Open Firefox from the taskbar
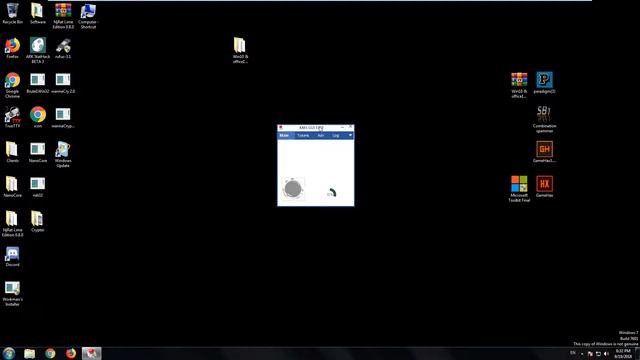The height and width of the screenshot is (360, 640). [71, 353]
